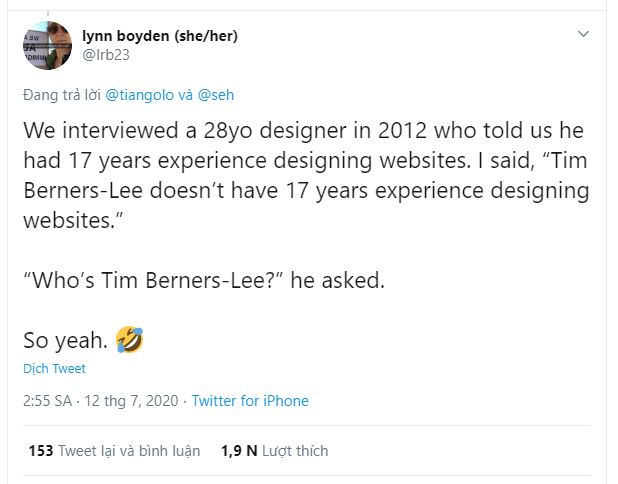Click the bold '1,9 N' likes count
This screenshot has width=618, height=484.
point(239,451)
